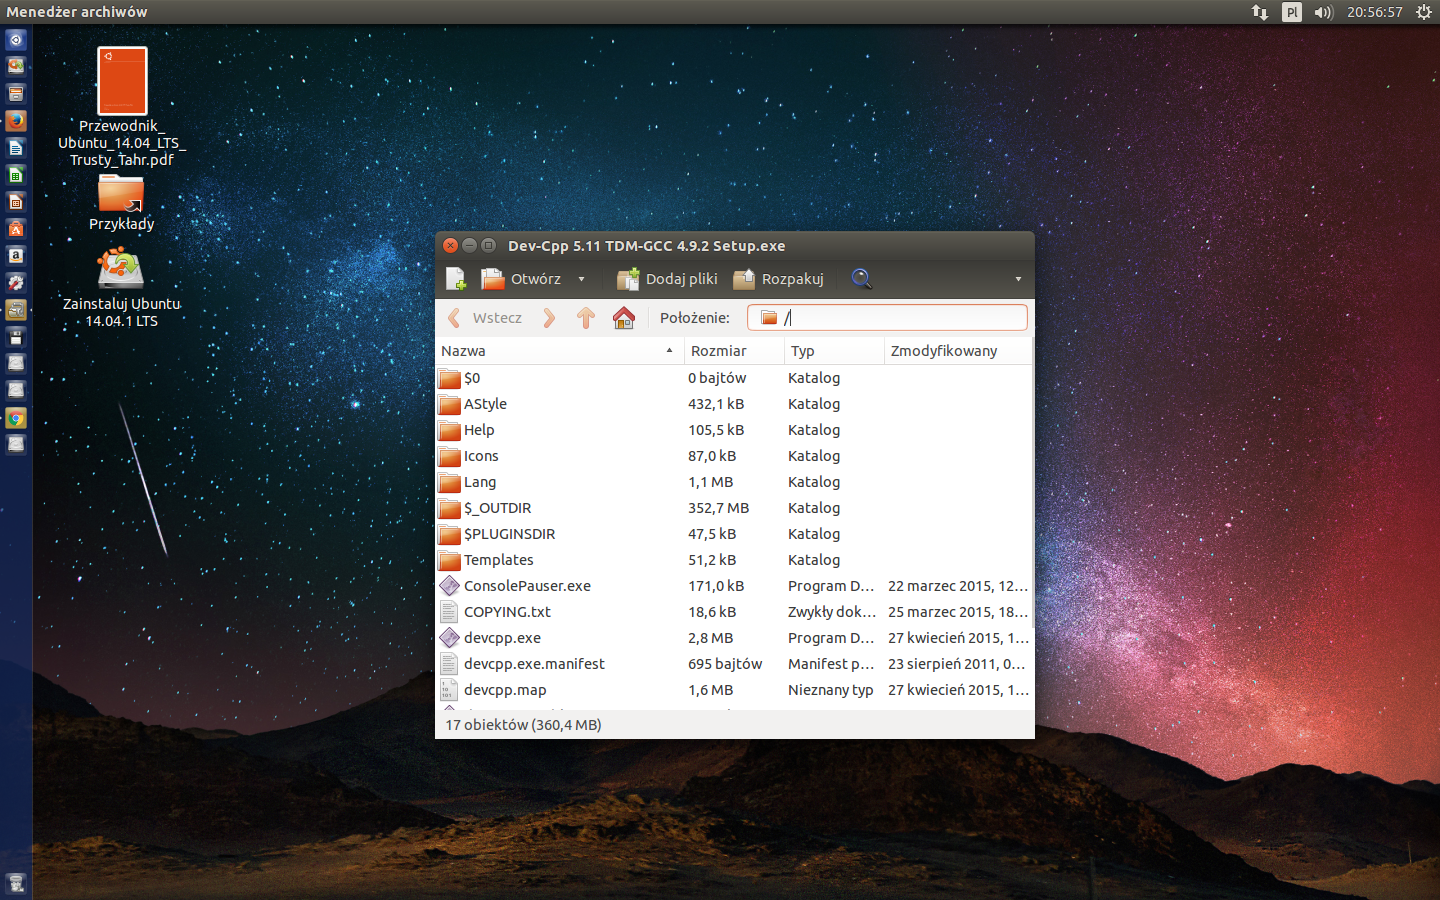Select the ConsolePauser.exe file icon

coord(449,586)
